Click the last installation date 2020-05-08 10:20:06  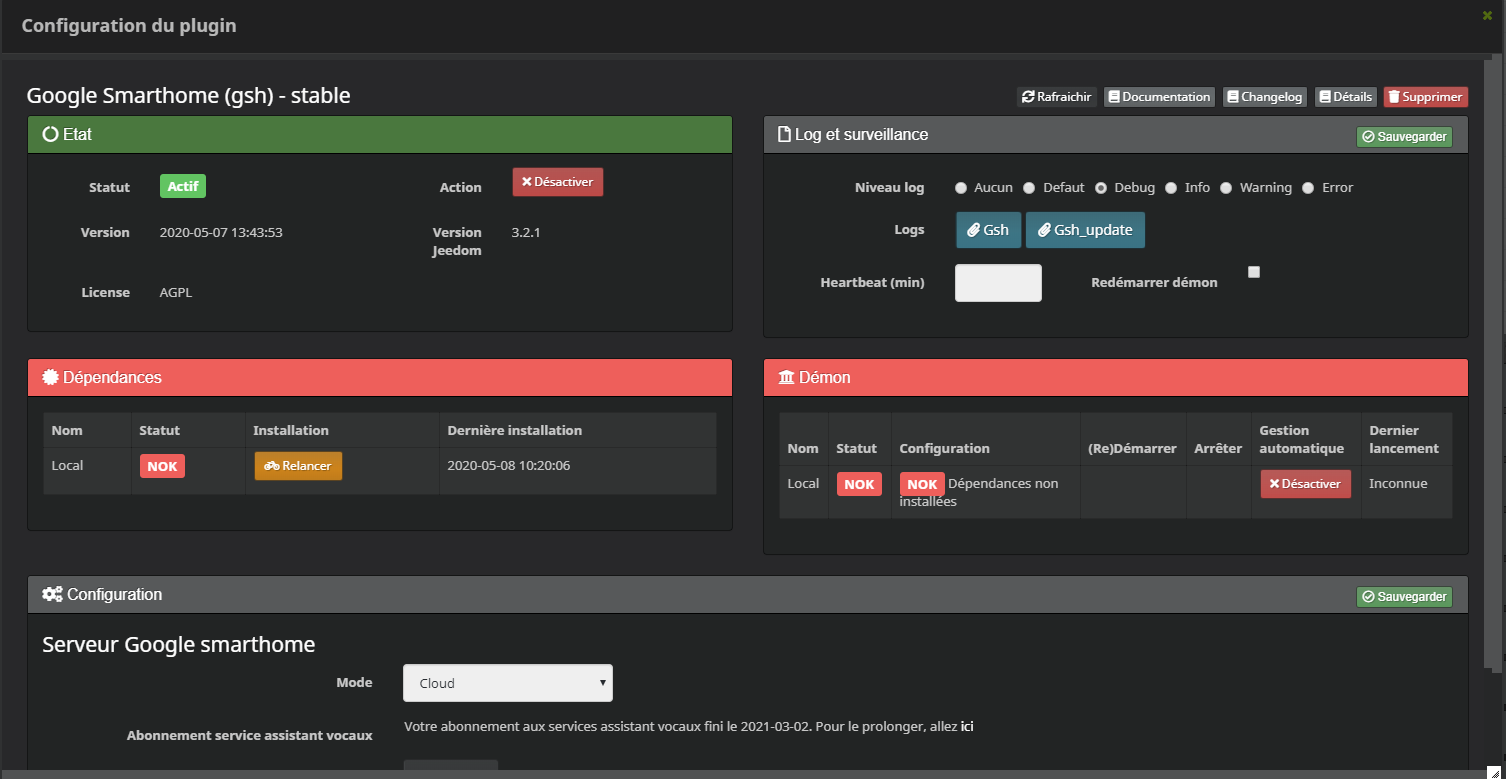coord(509,466)
